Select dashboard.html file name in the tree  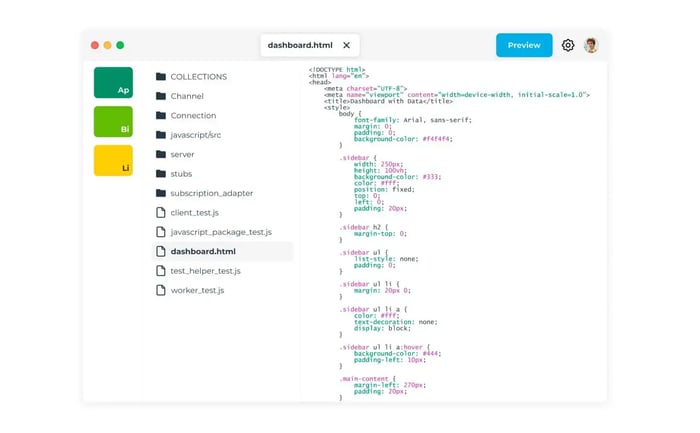click(x=203, y=251)
